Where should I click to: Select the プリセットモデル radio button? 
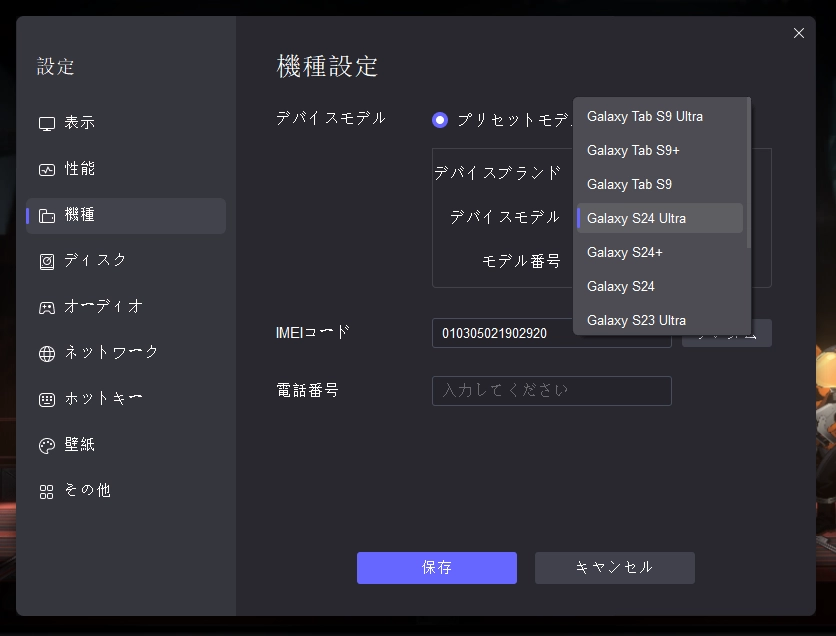click(x=440, y=120)
